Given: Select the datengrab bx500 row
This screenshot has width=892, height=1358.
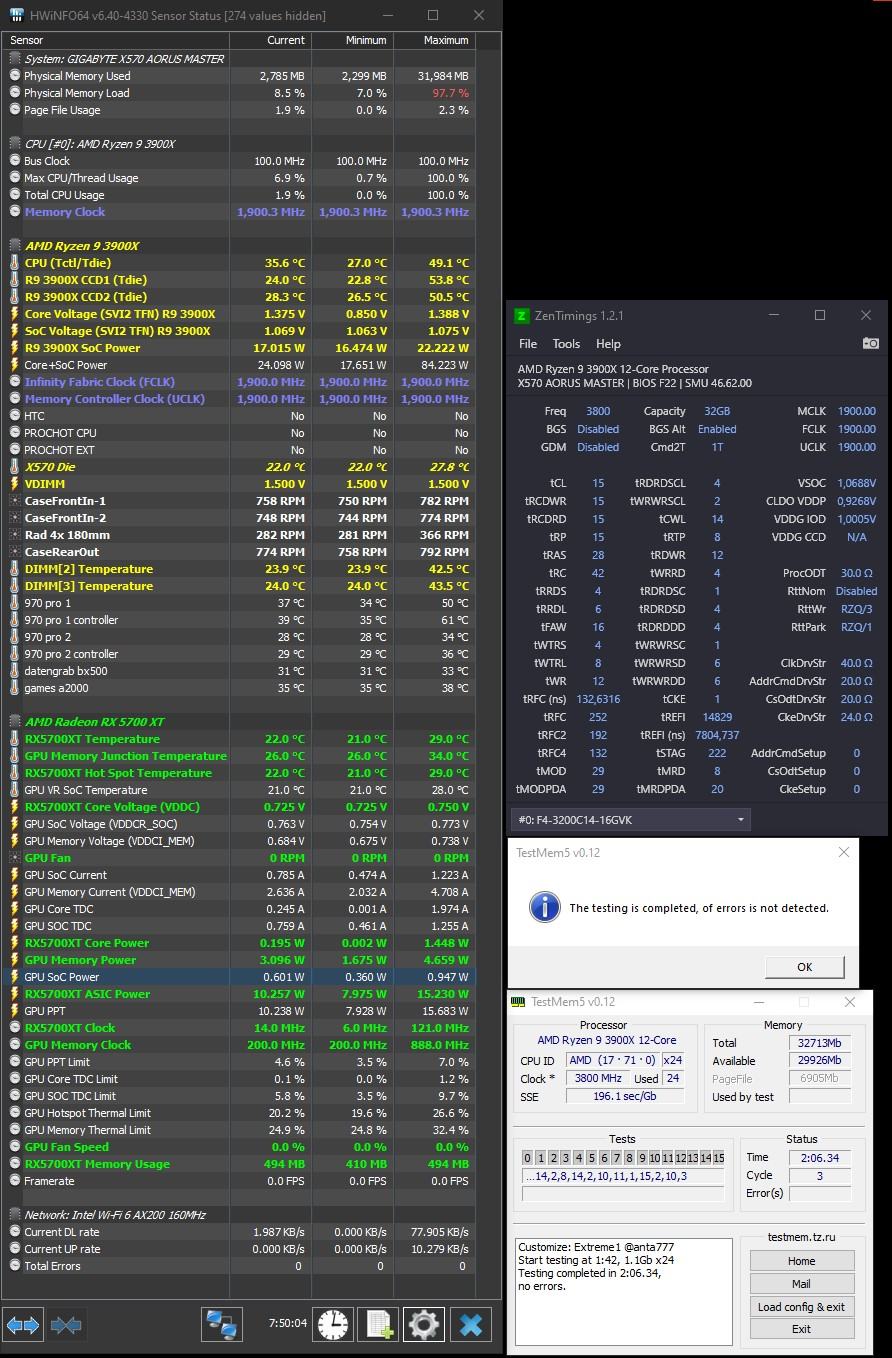Looking at the screenshot, I should (238, 671).
